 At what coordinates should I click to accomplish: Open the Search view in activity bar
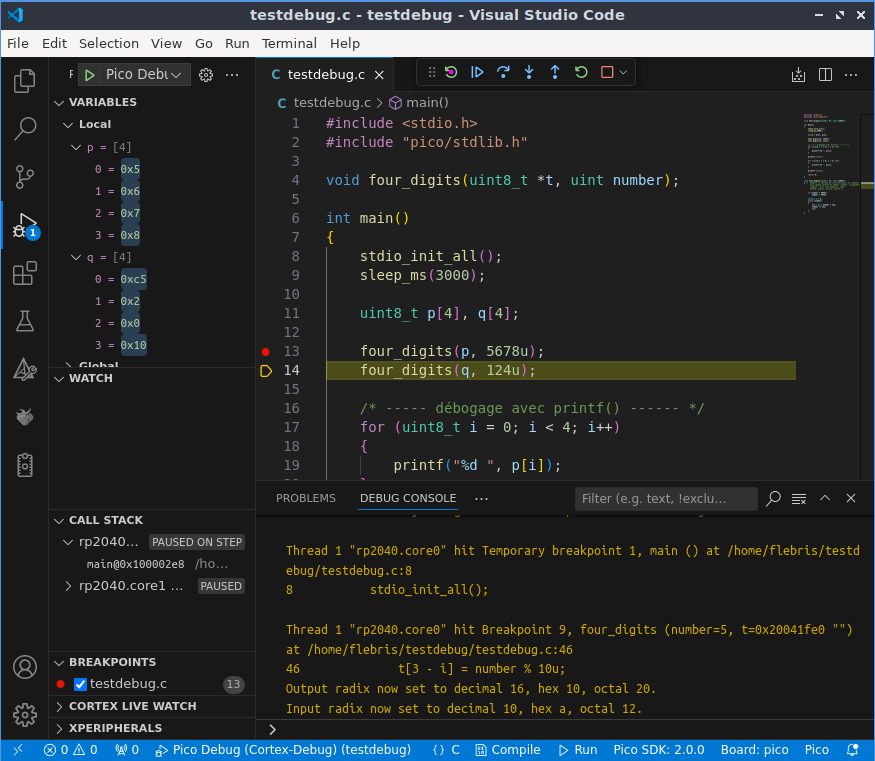coord(25,129)
